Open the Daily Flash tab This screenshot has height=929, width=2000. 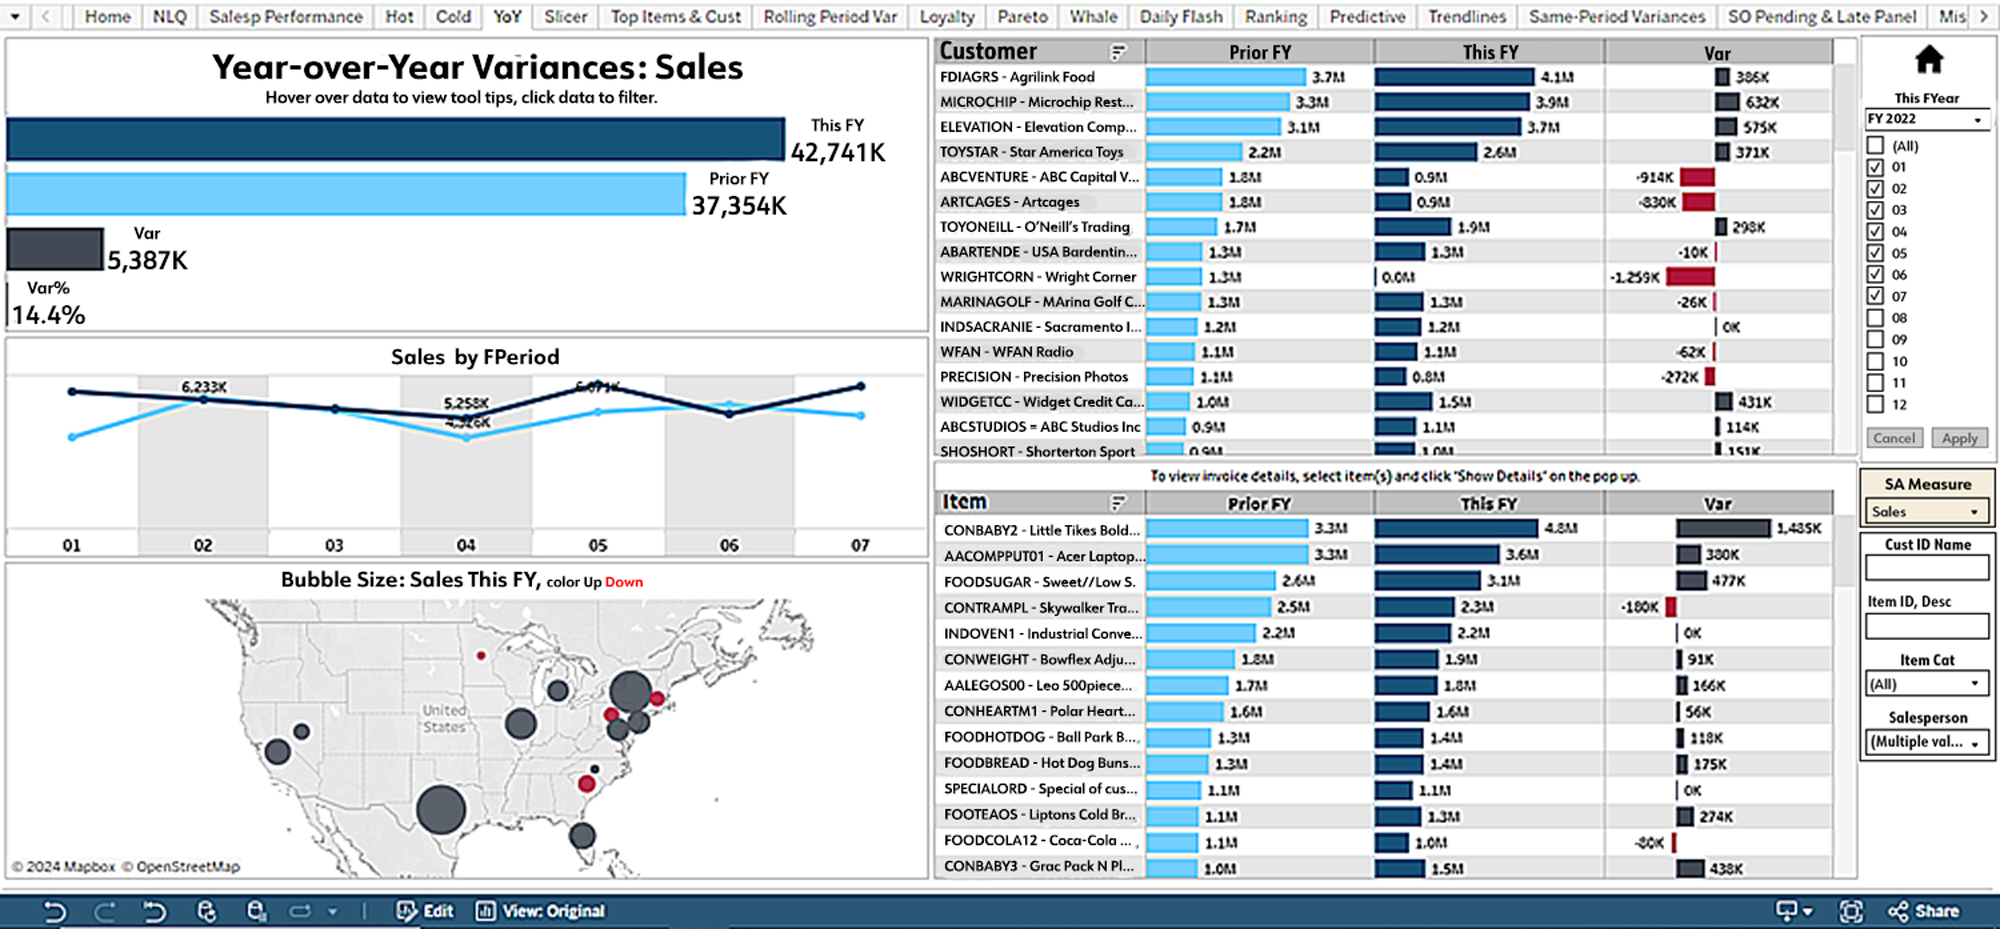1181,17
